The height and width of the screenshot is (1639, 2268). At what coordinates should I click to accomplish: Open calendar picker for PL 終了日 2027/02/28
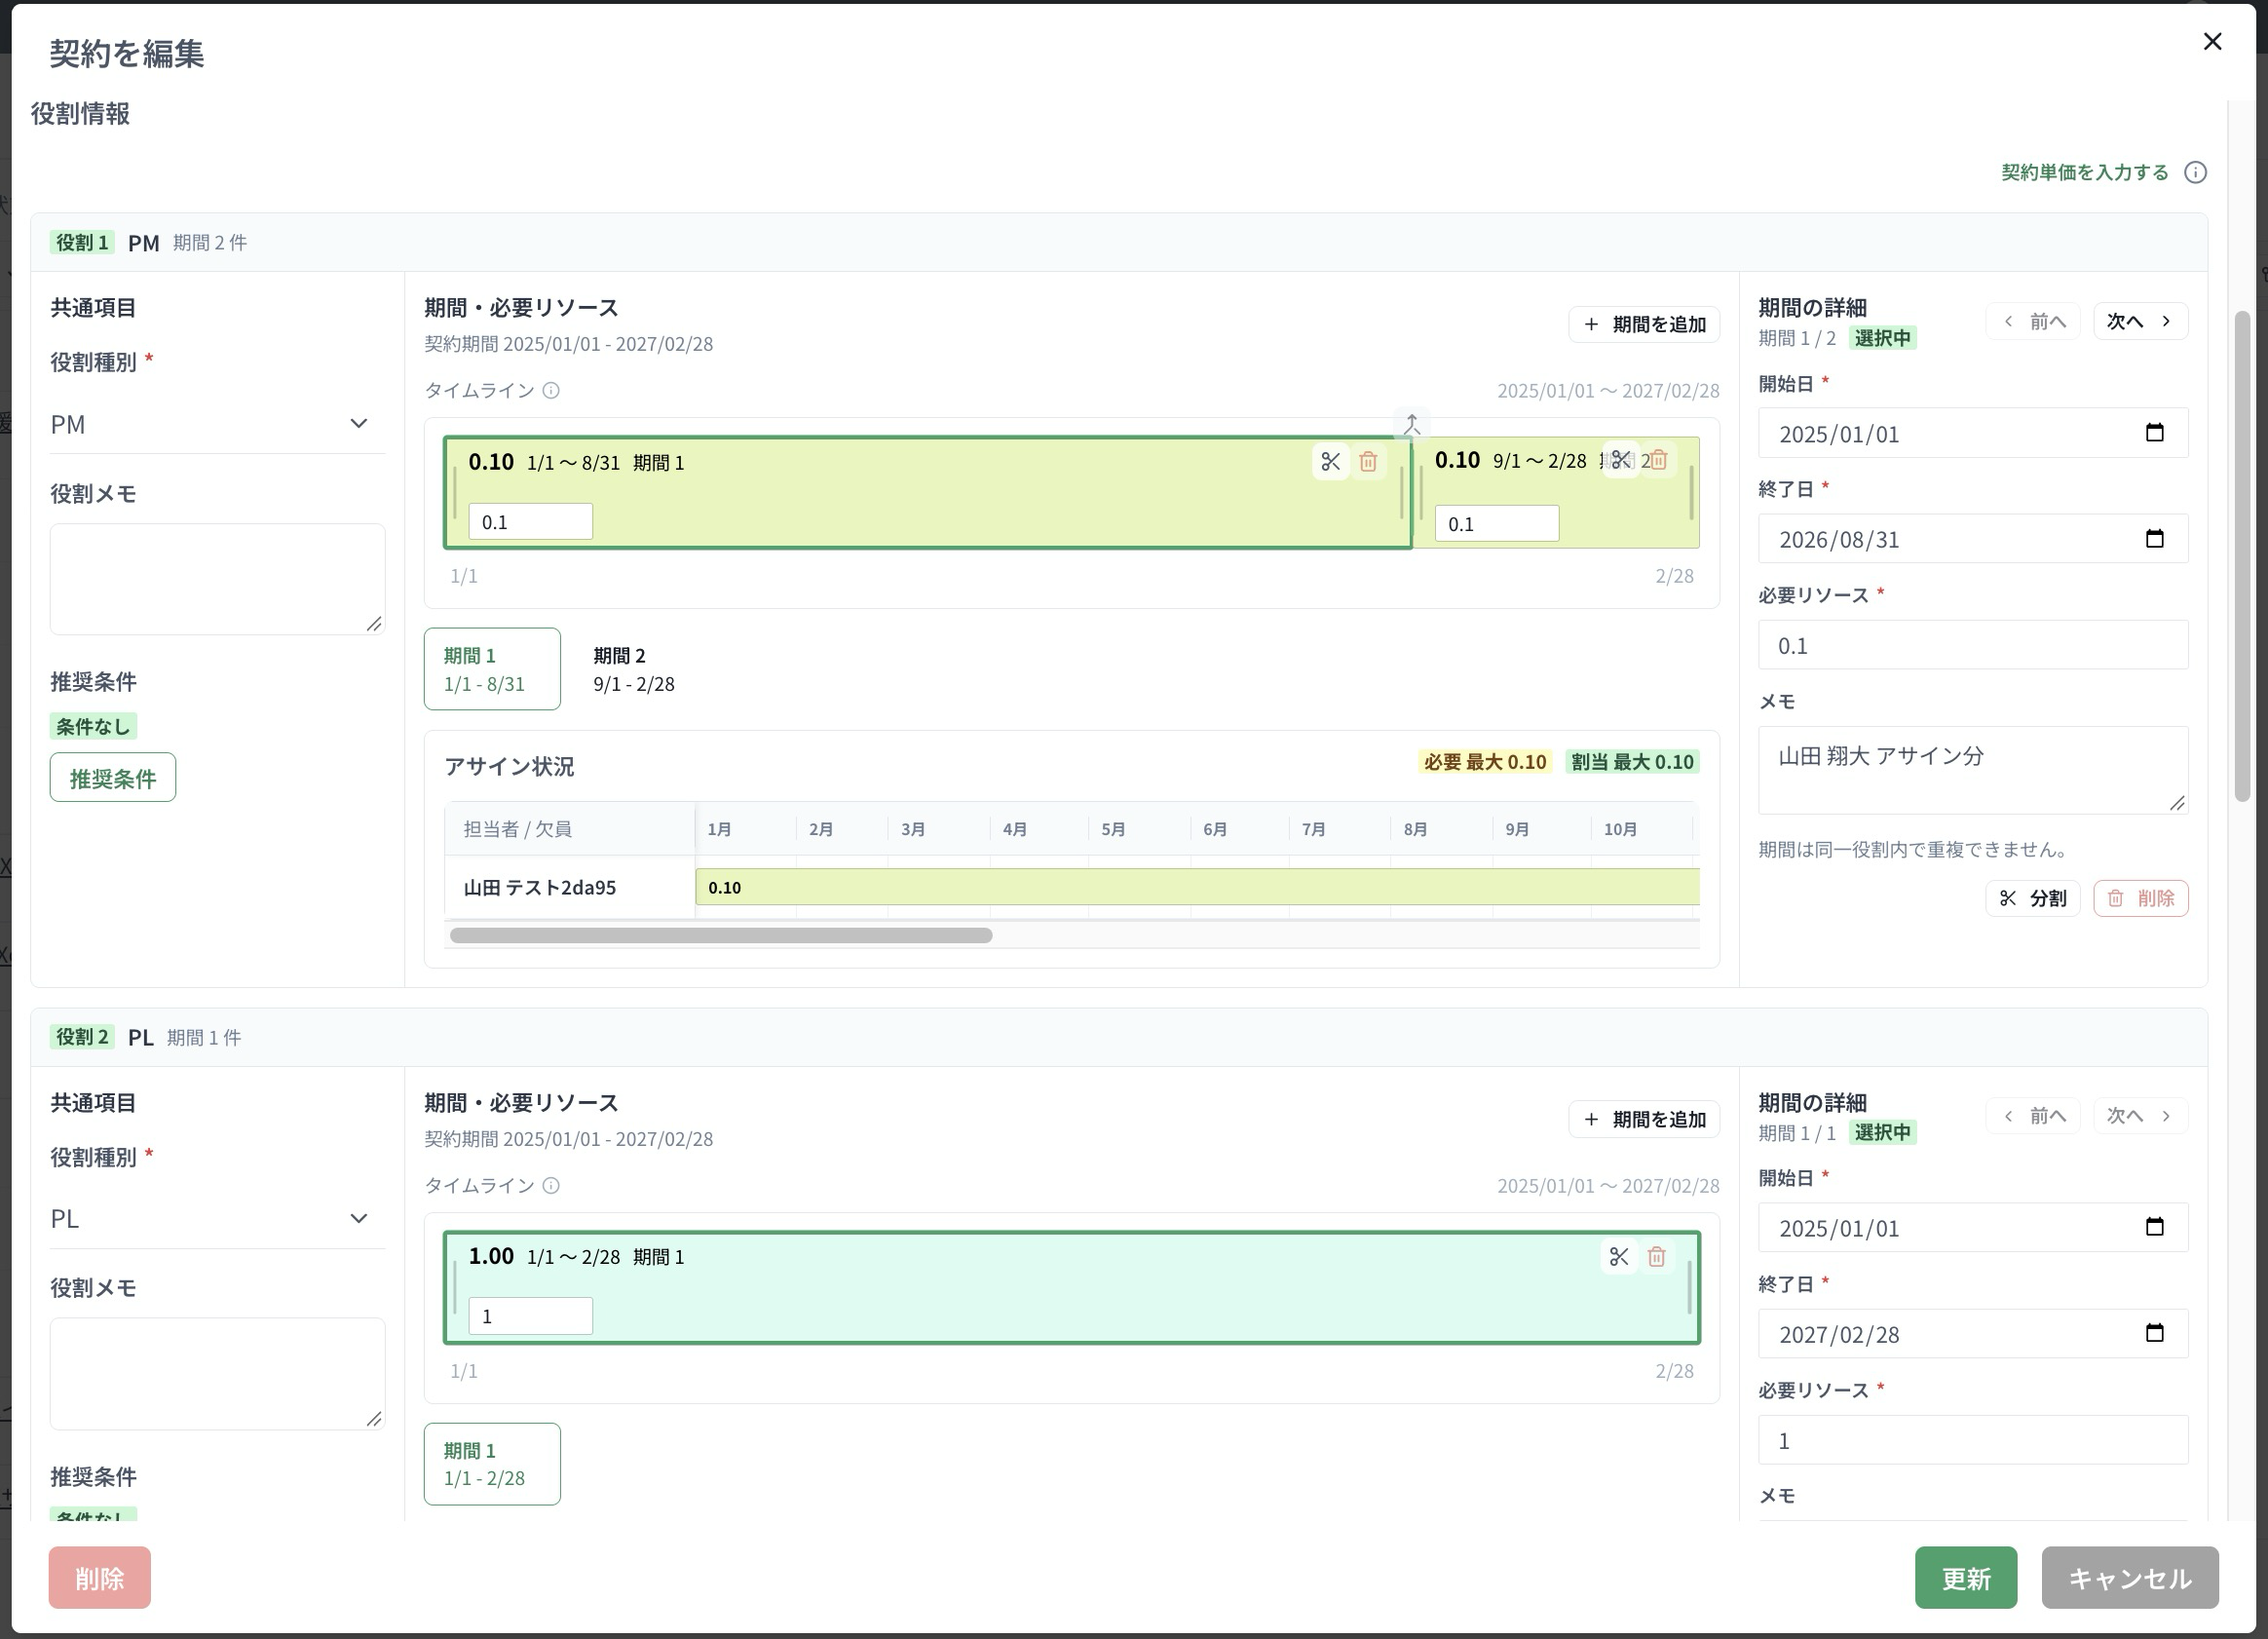point(2155,1333)
